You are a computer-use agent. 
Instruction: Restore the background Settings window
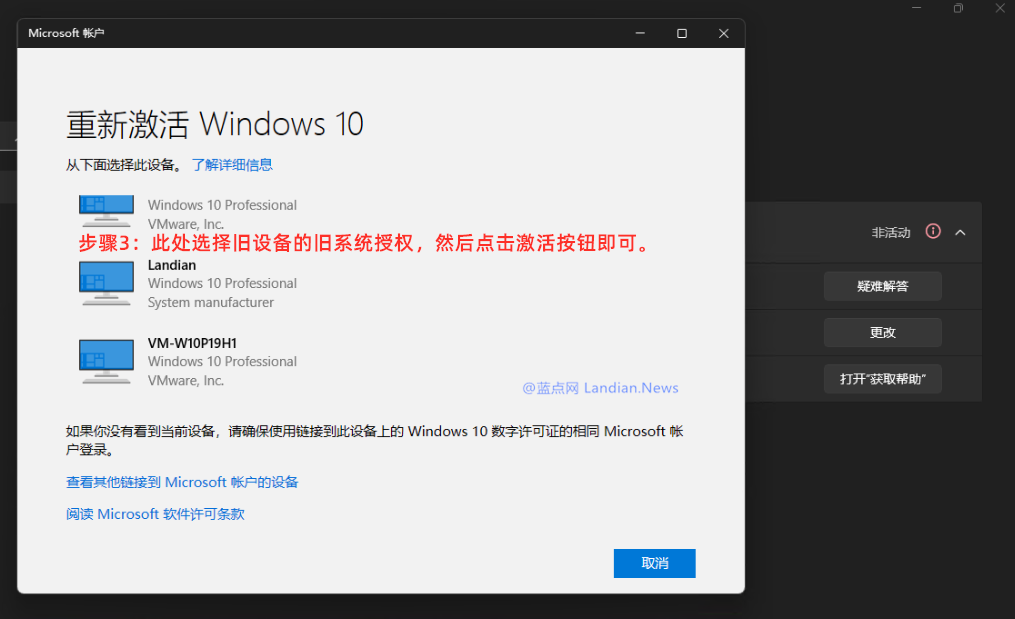coord(958,8)
